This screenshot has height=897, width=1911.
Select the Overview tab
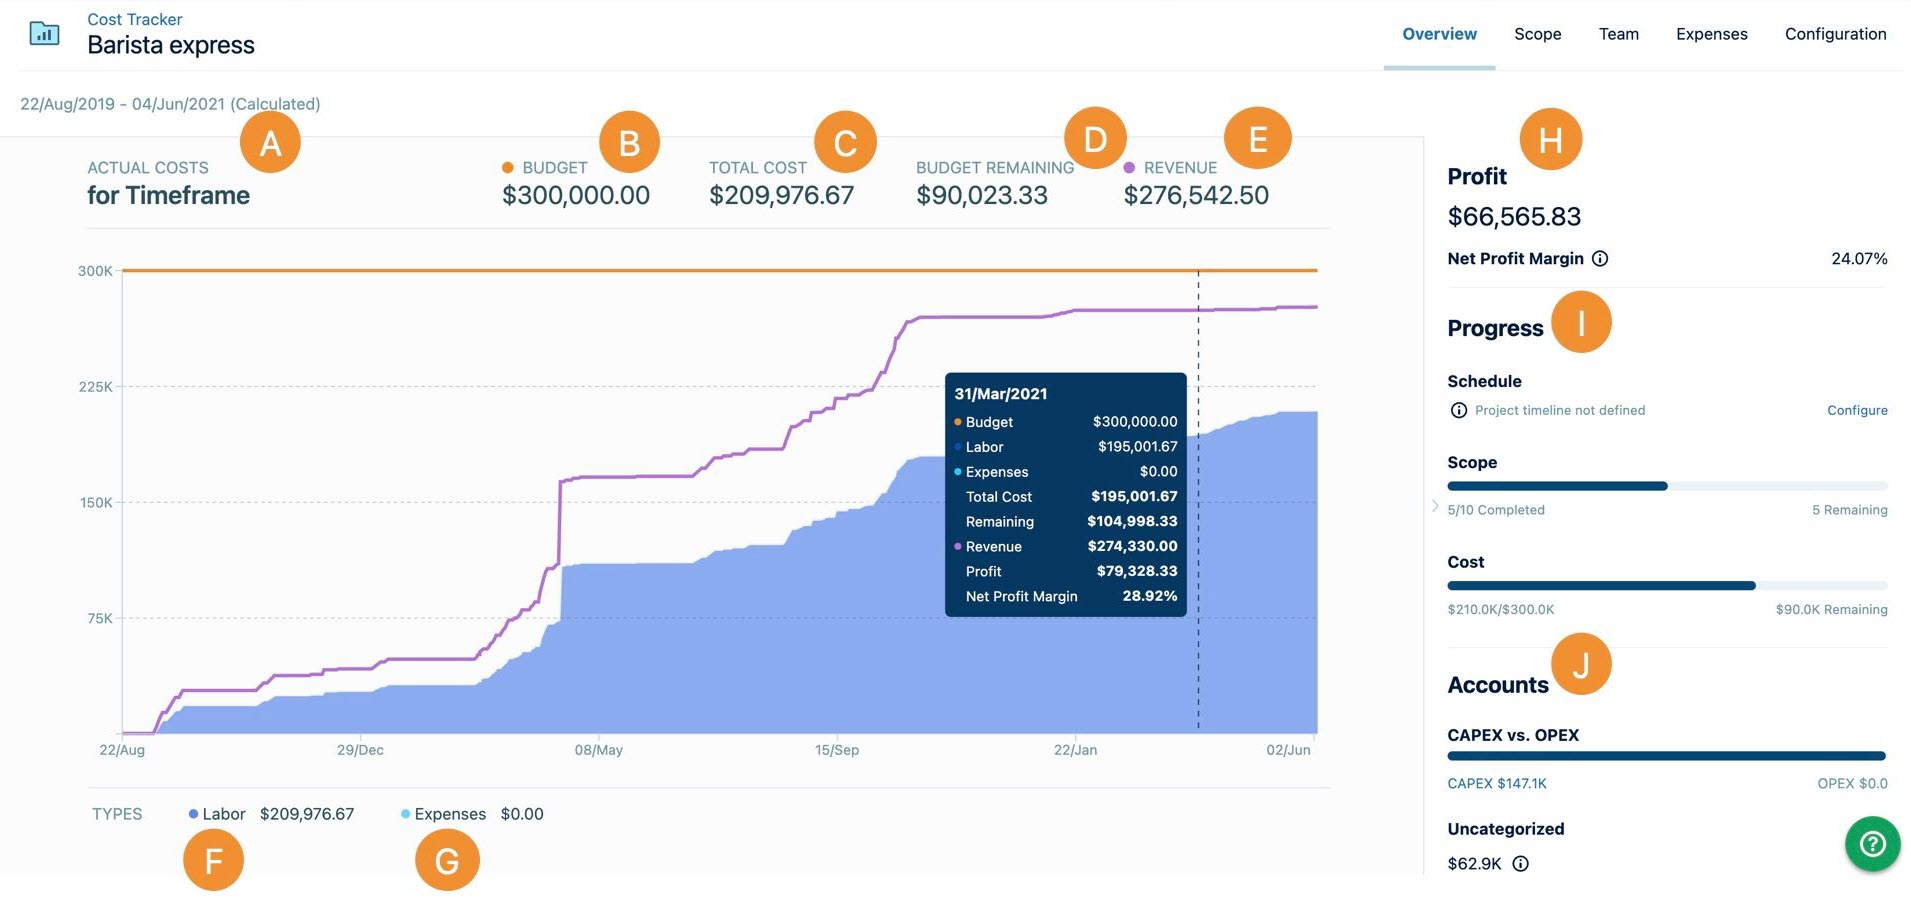tap(1438, 33)
